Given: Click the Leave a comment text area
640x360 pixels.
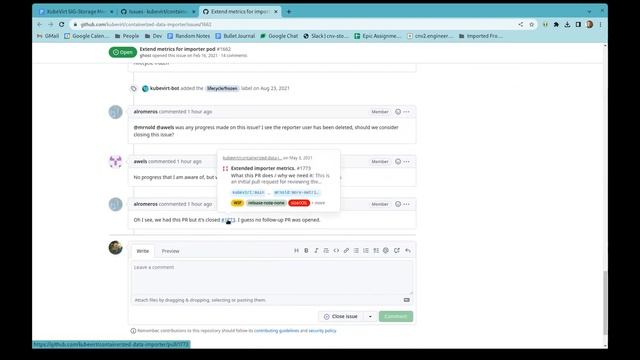Looking at the screenshot, I should pos(272,277).
